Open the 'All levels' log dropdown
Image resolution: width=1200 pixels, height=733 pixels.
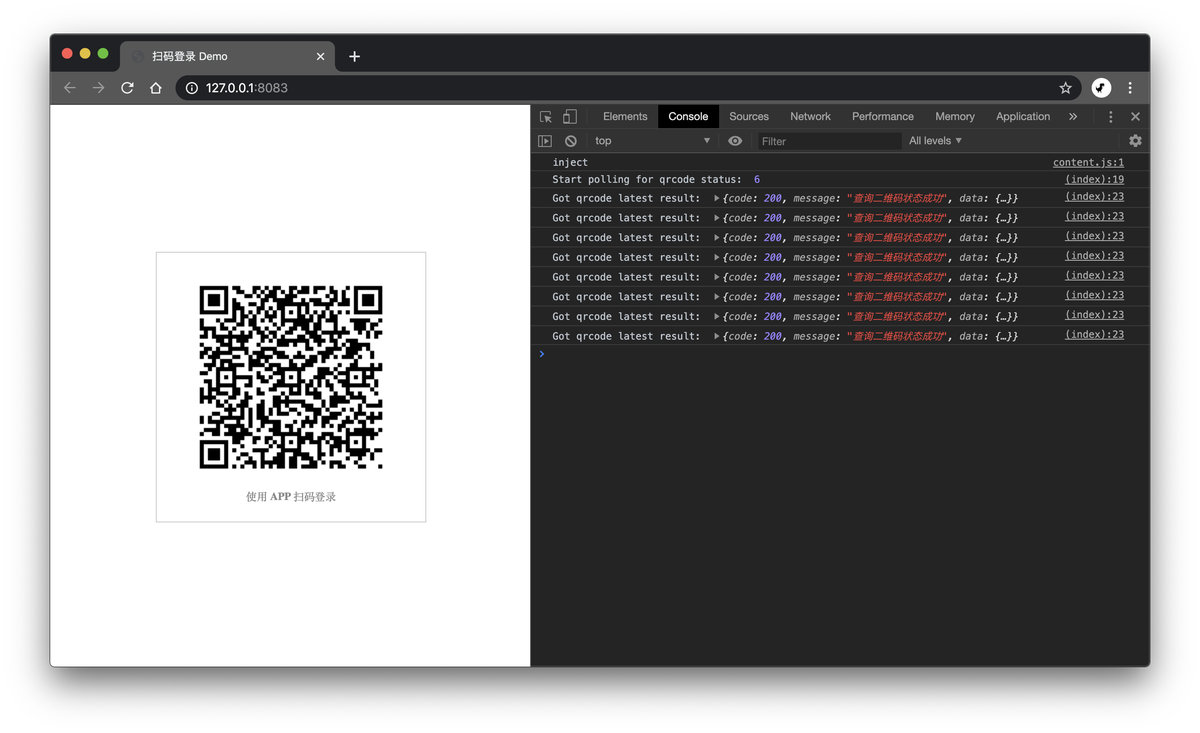[x=935, y=141]
